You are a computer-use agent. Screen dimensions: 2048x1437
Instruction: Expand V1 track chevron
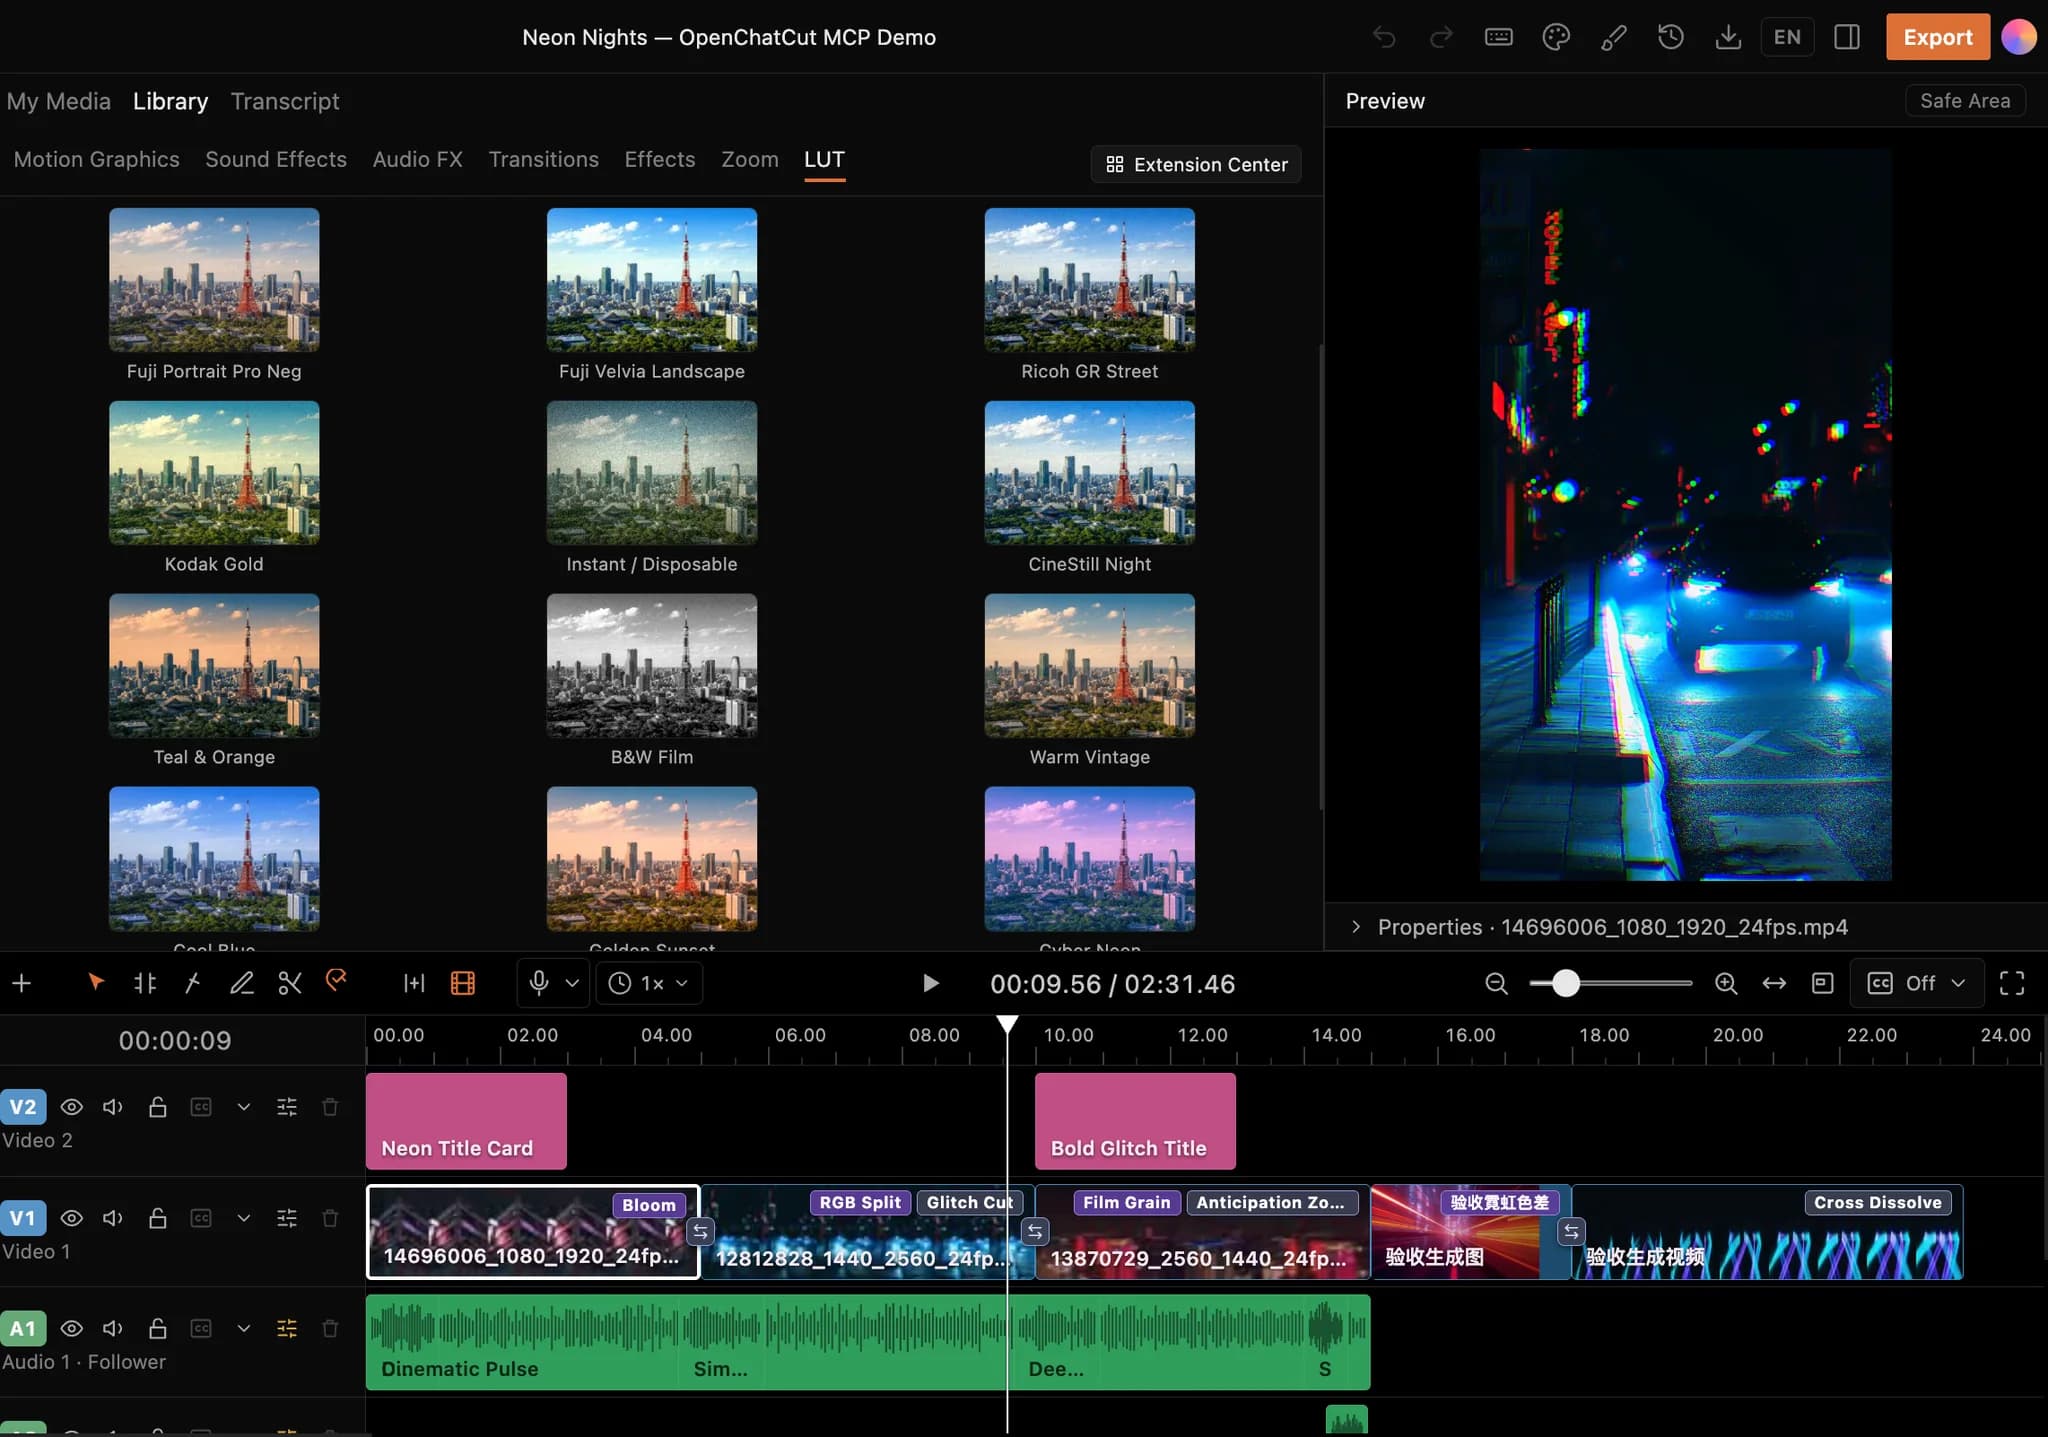(x=244, y=1218)
